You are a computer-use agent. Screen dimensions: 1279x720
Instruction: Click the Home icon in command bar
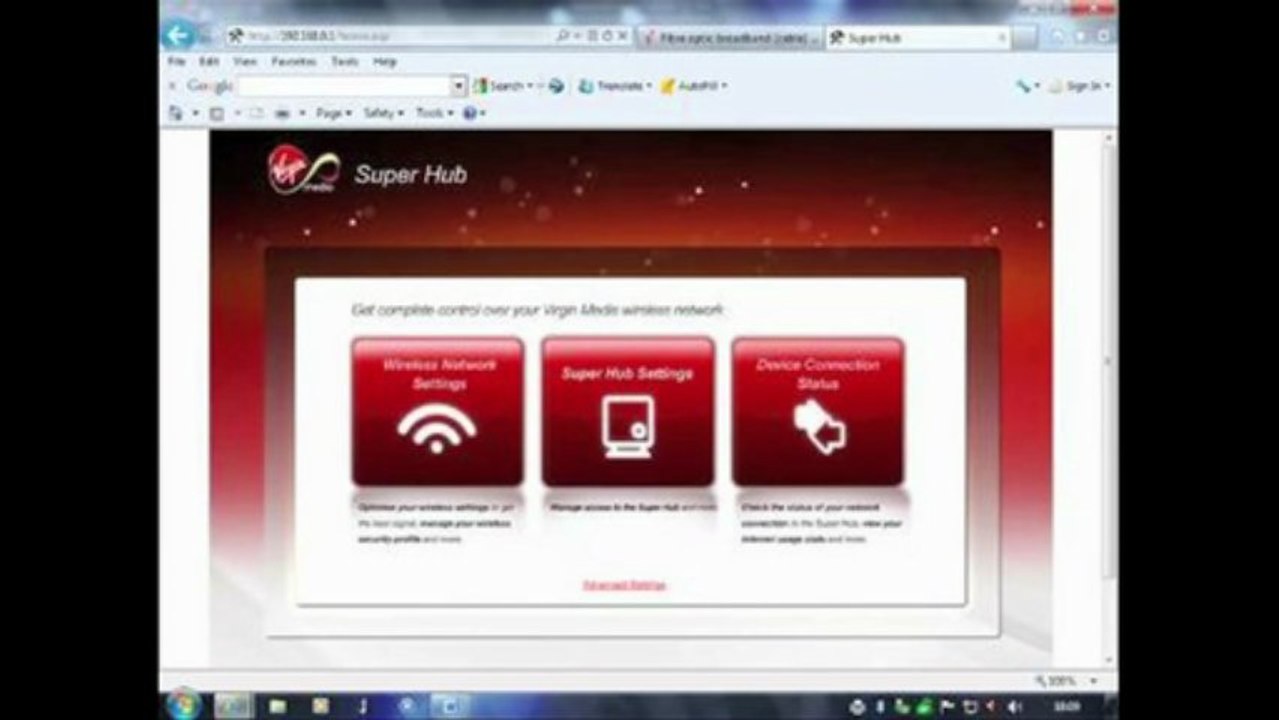point(176,113)
